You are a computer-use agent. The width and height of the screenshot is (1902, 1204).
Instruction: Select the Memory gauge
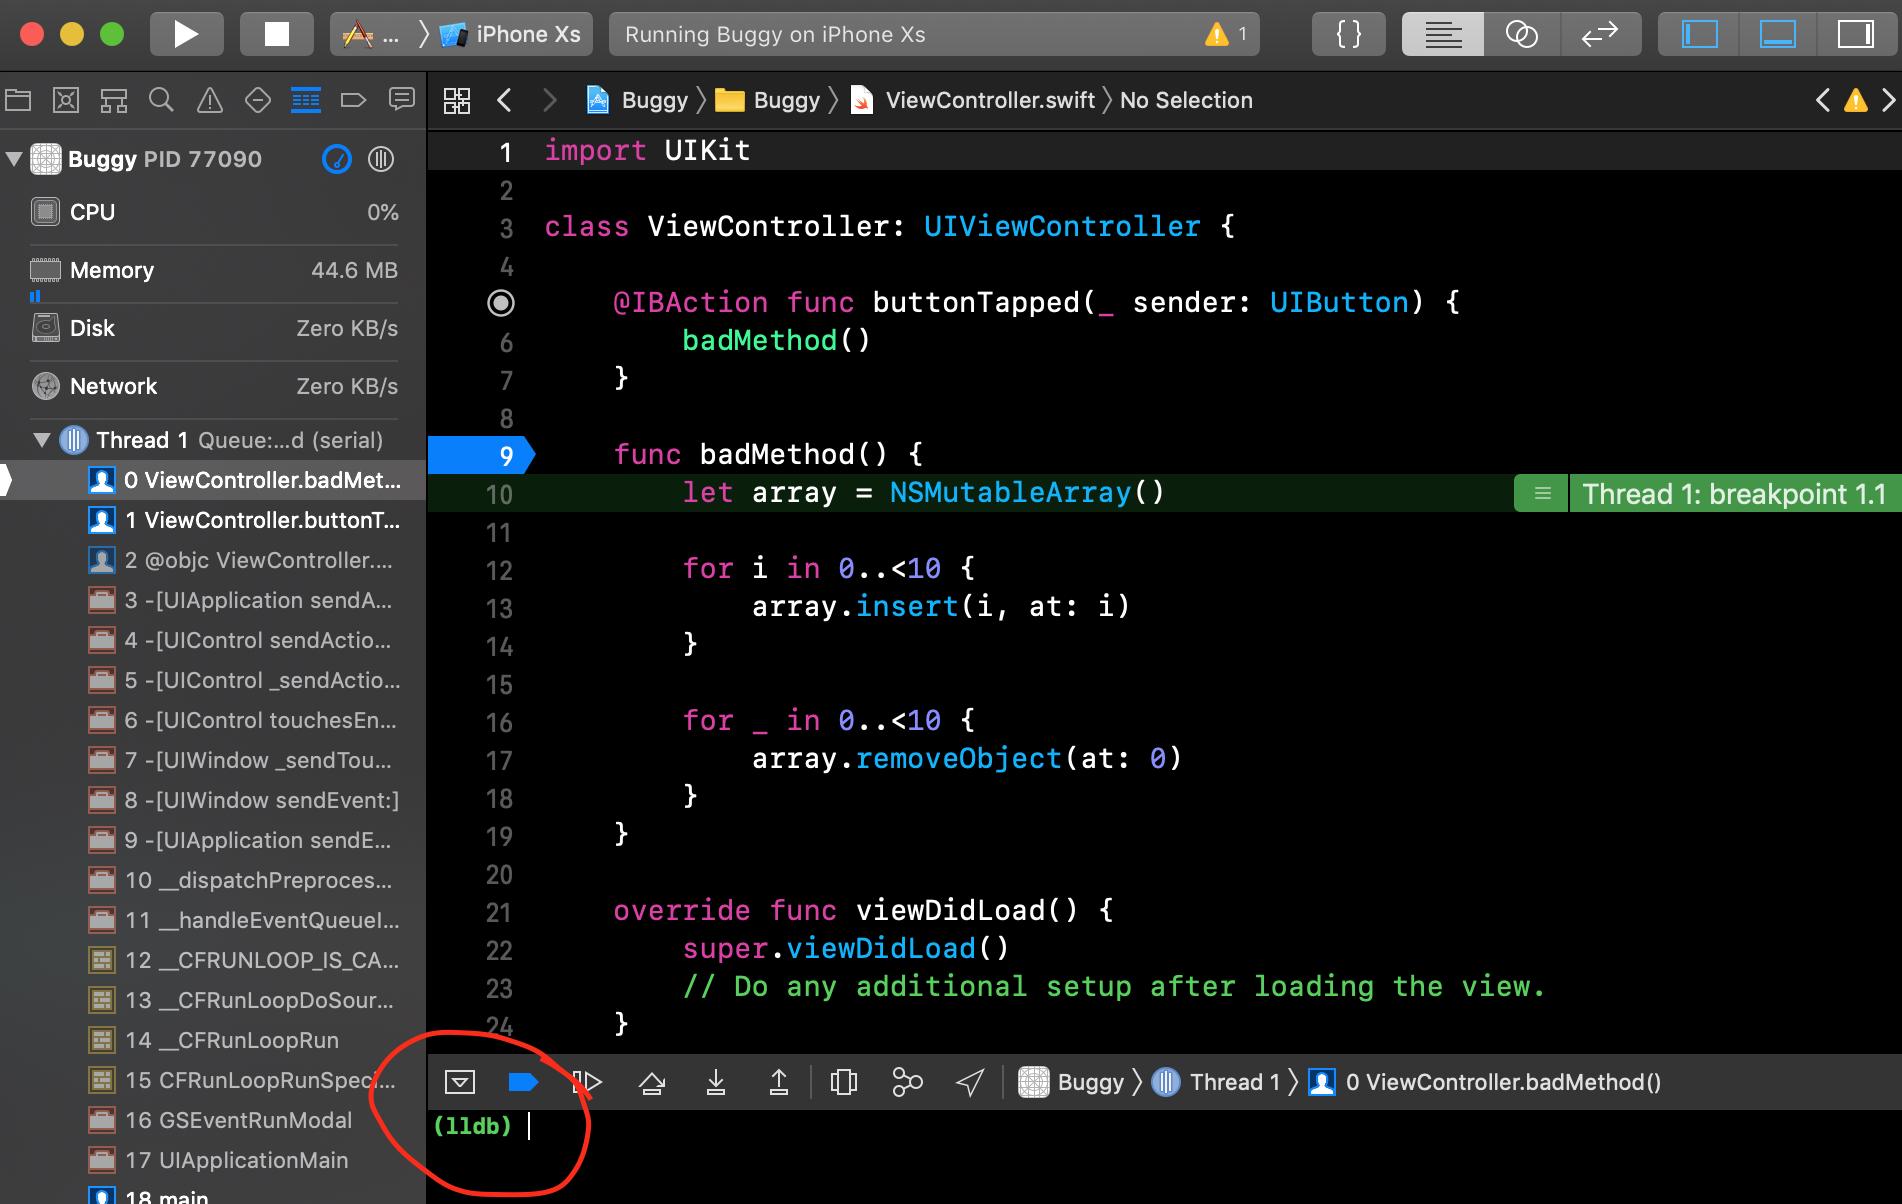(214, 270)
